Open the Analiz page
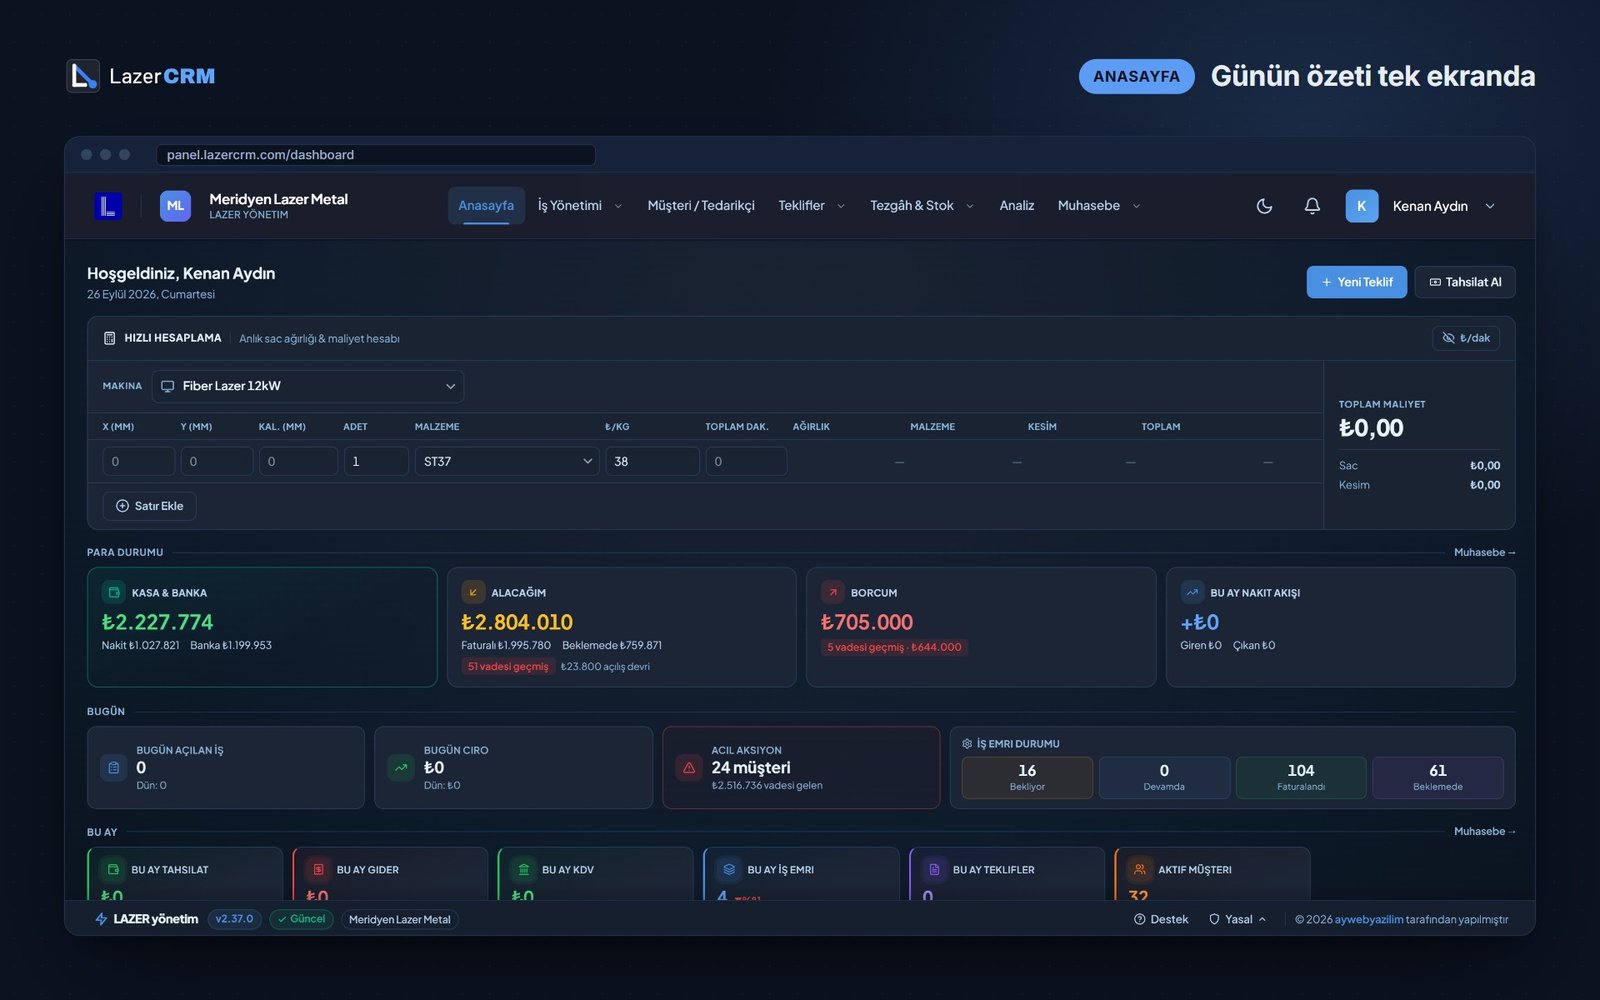 pyautogui.click(x=1017, y=206)
